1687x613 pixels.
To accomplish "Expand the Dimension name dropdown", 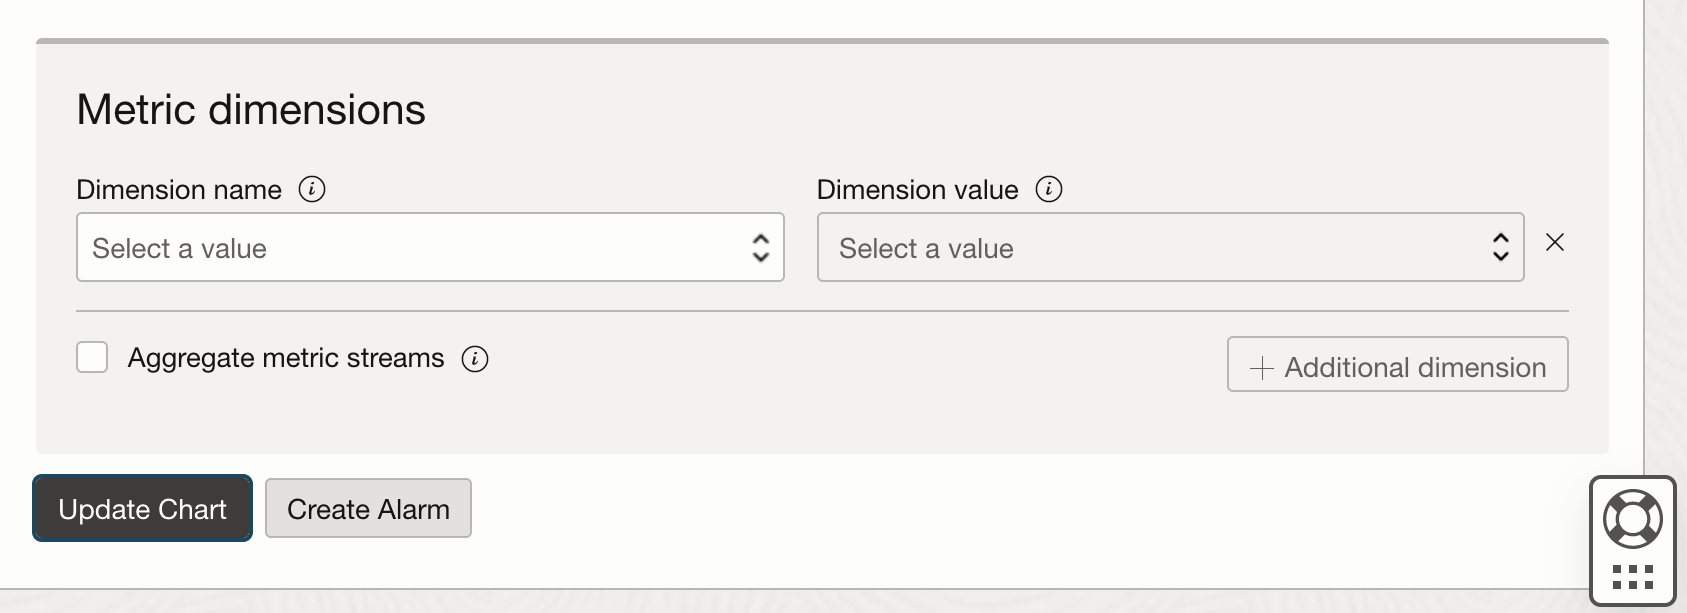I will (430, 247).
